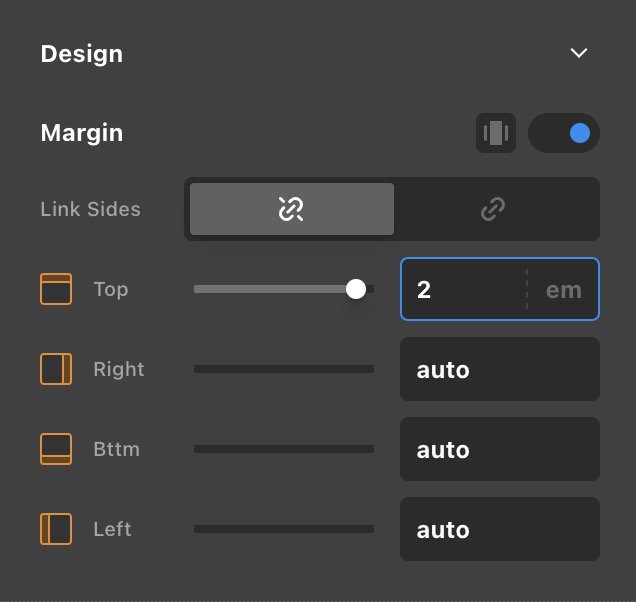Image resolution: width=636 pixels, height=602 pixels.
Task: Collapse the Design section chevron
Action: point(579,53)
